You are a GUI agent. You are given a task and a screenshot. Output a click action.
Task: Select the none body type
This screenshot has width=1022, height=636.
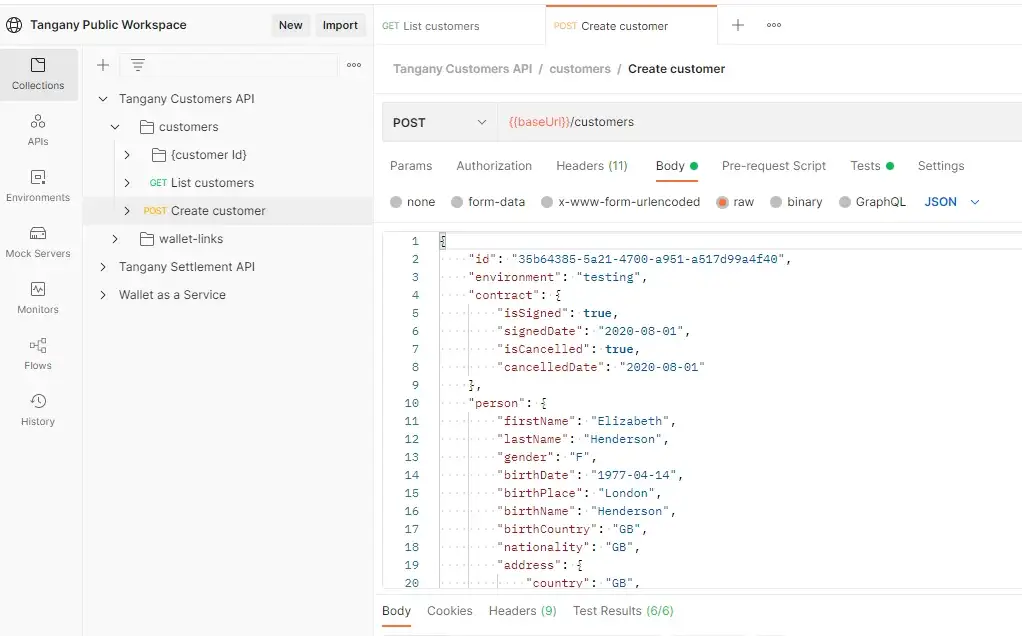tap(396, 202)
